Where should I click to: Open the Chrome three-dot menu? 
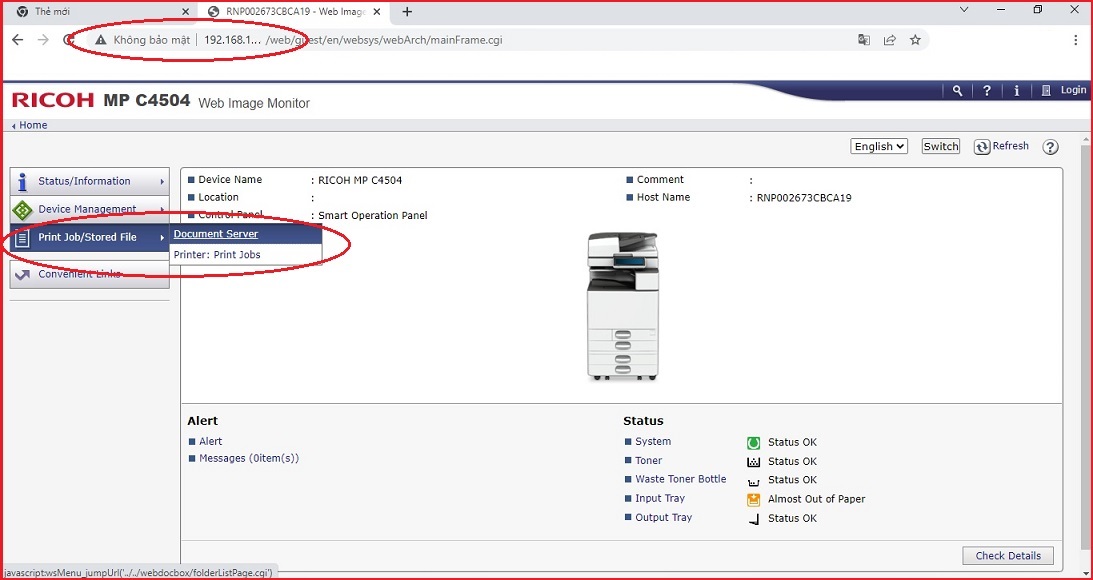point(1076,40)
